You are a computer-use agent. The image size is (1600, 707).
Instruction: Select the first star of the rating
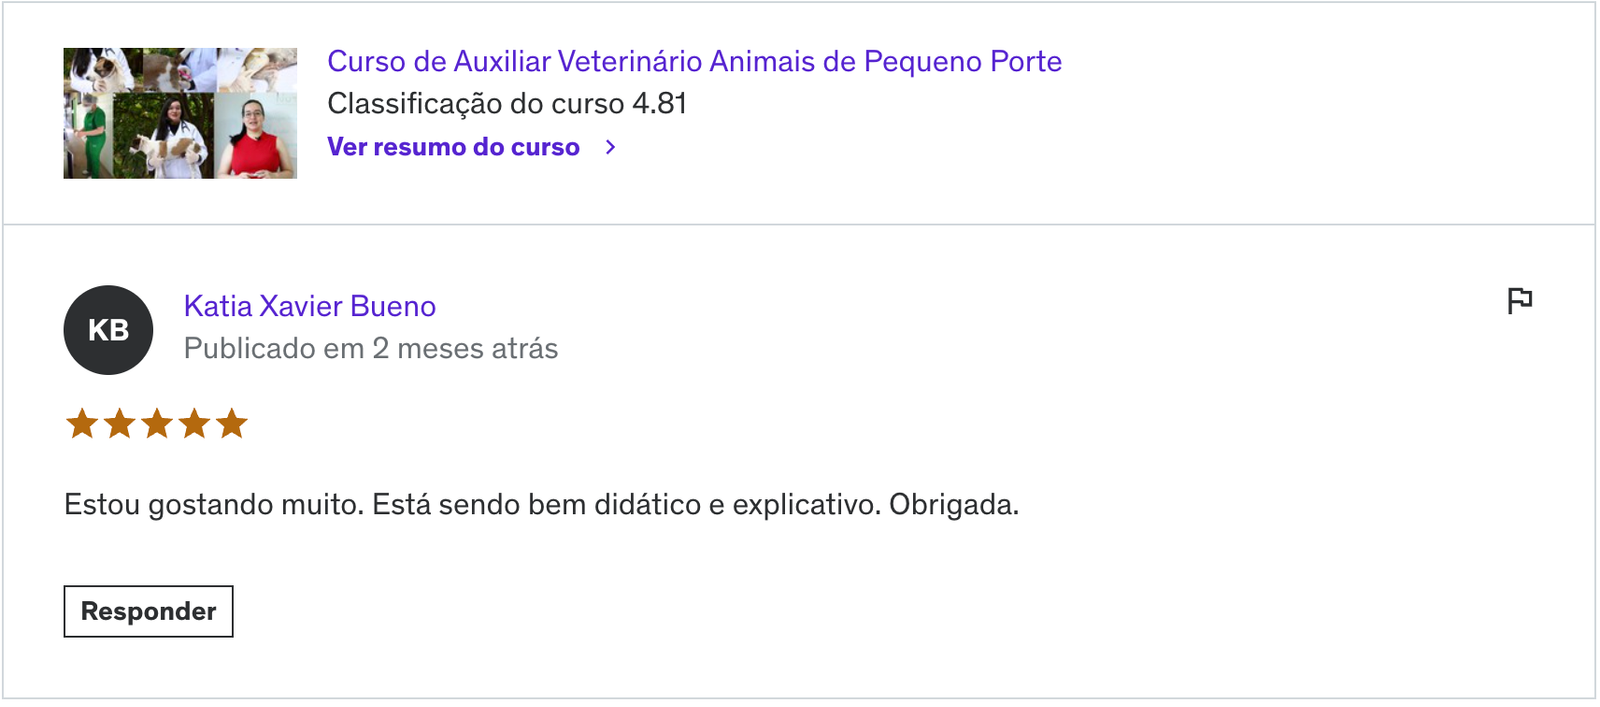pos(82,424)
